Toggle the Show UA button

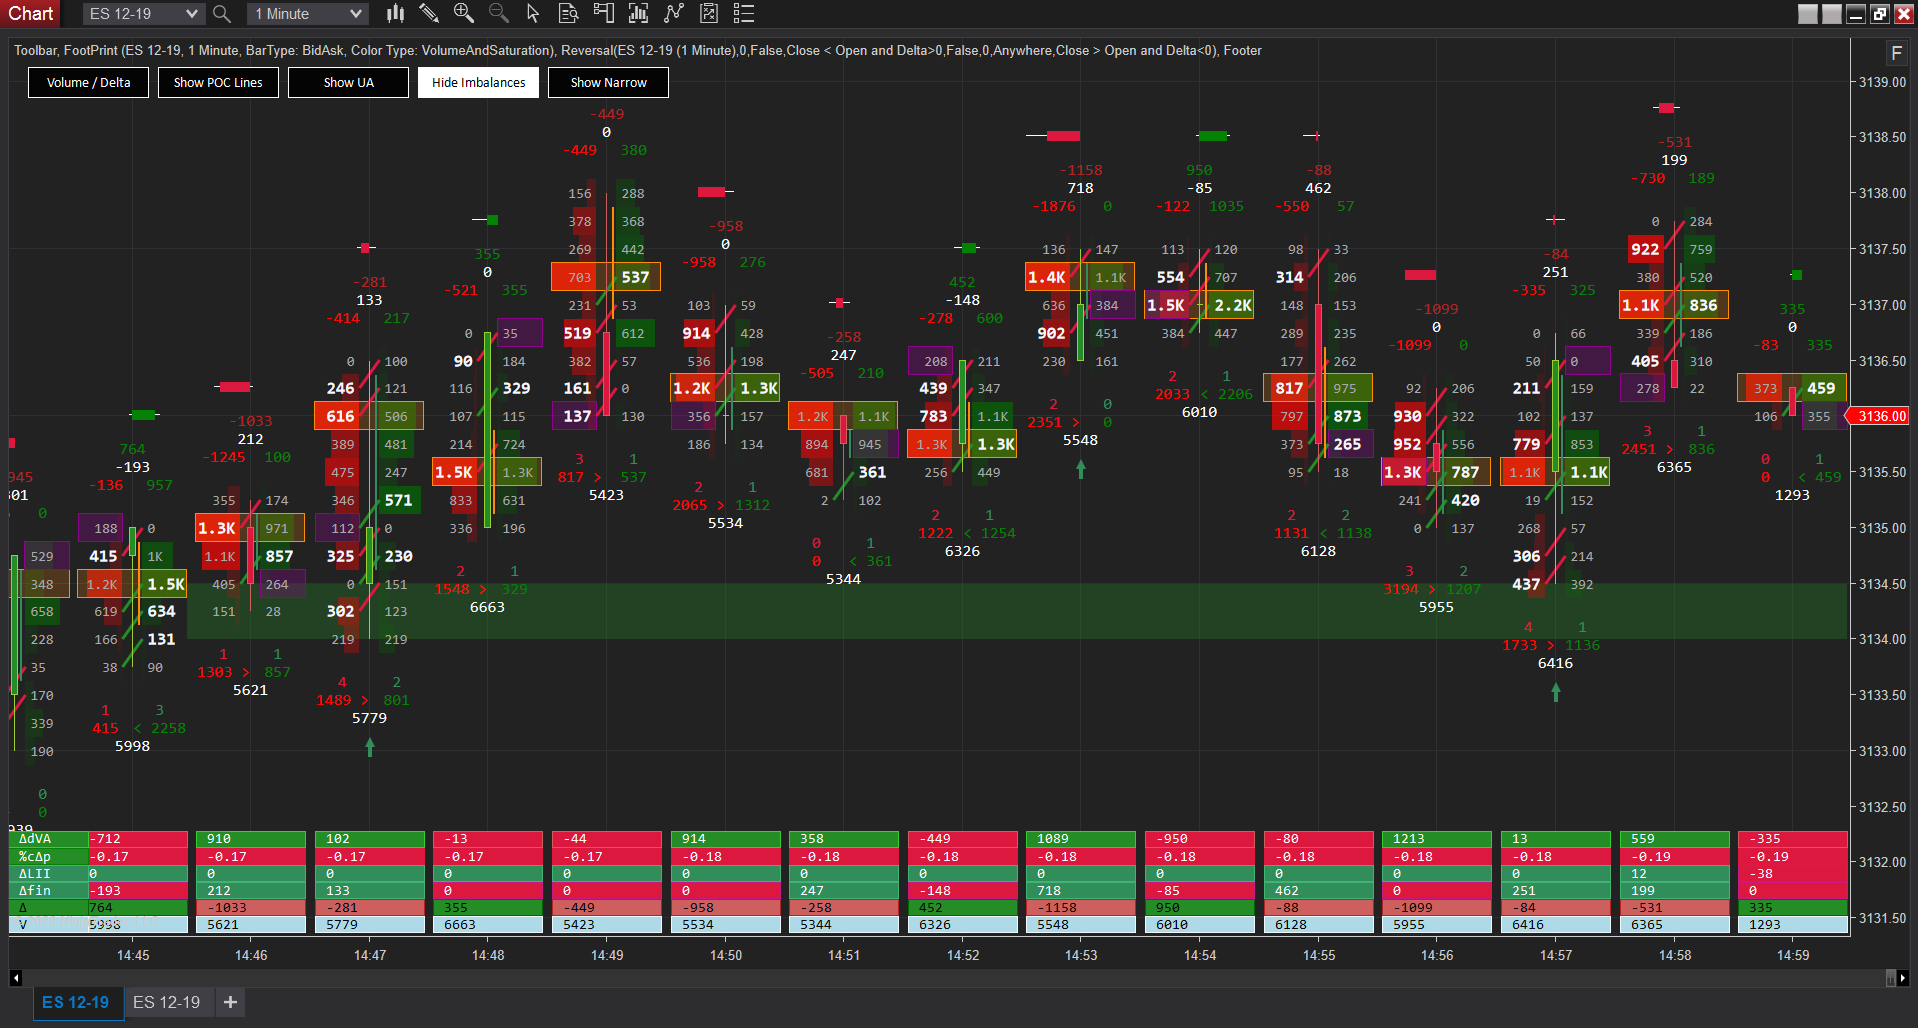pos(348,82)
